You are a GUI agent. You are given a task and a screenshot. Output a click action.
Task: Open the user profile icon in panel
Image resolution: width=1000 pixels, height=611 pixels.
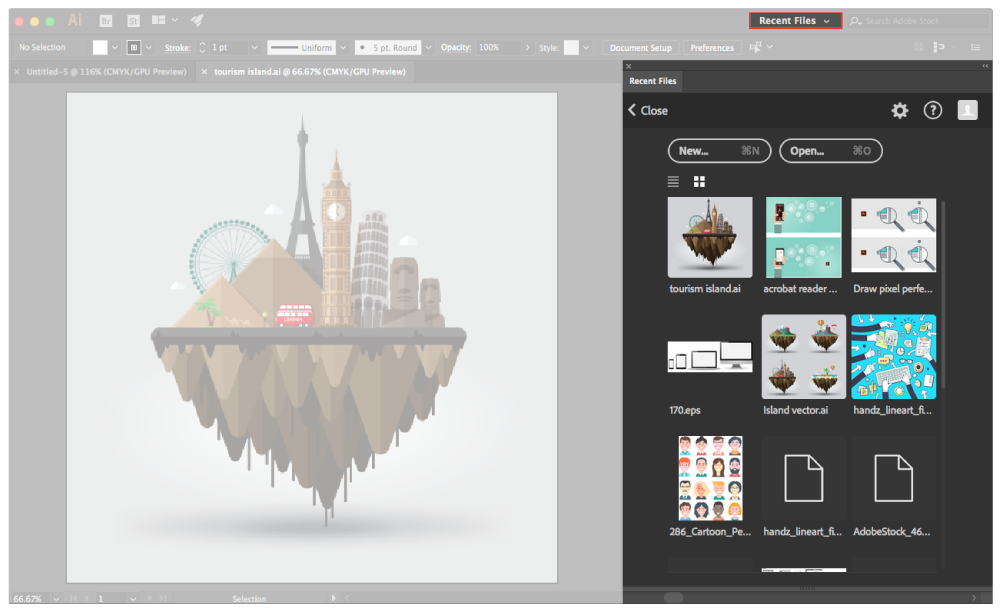pos(967,110)
